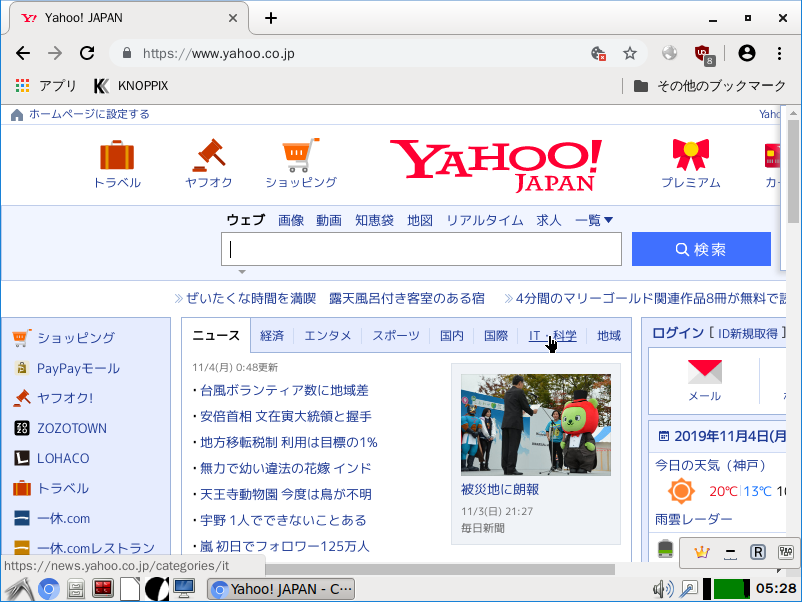802x602 pixels.
Task: Switch to the 国内 news tab
Action: point(452,336)
